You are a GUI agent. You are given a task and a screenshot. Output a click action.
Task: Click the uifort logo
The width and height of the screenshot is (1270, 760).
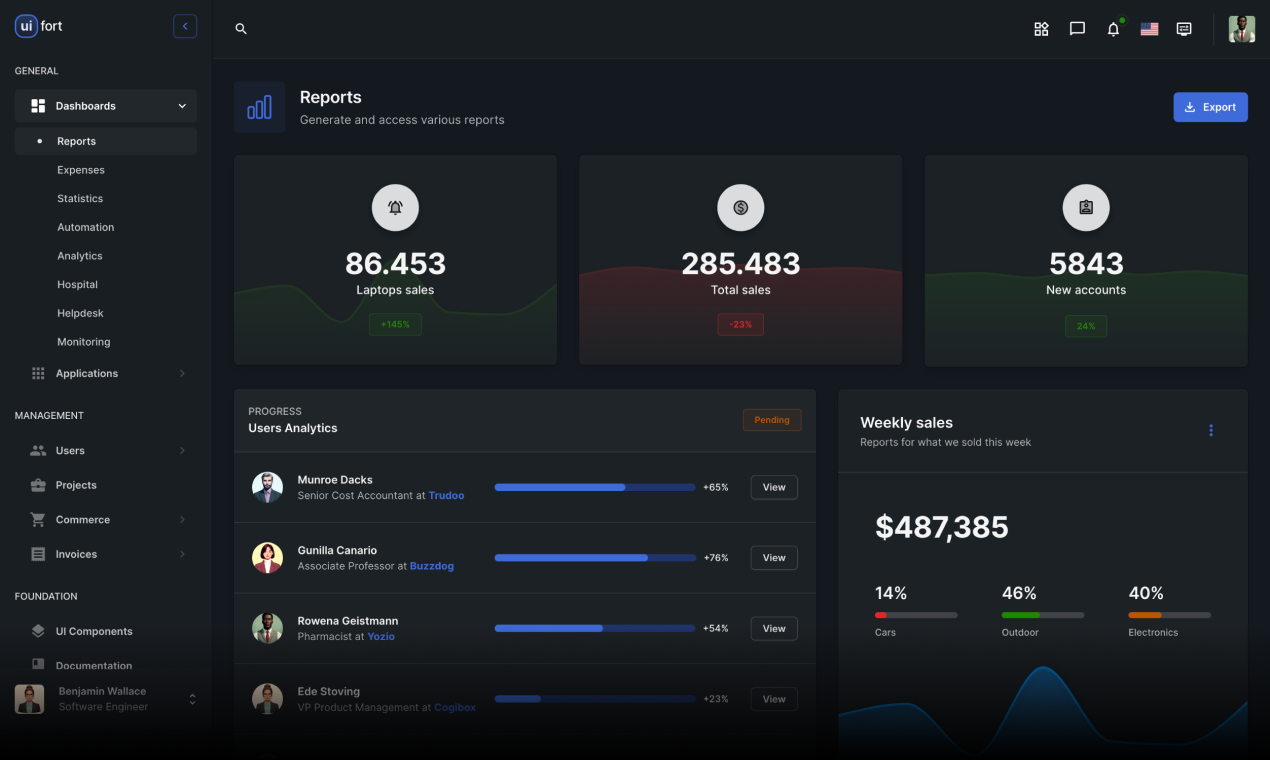(39, 26)
